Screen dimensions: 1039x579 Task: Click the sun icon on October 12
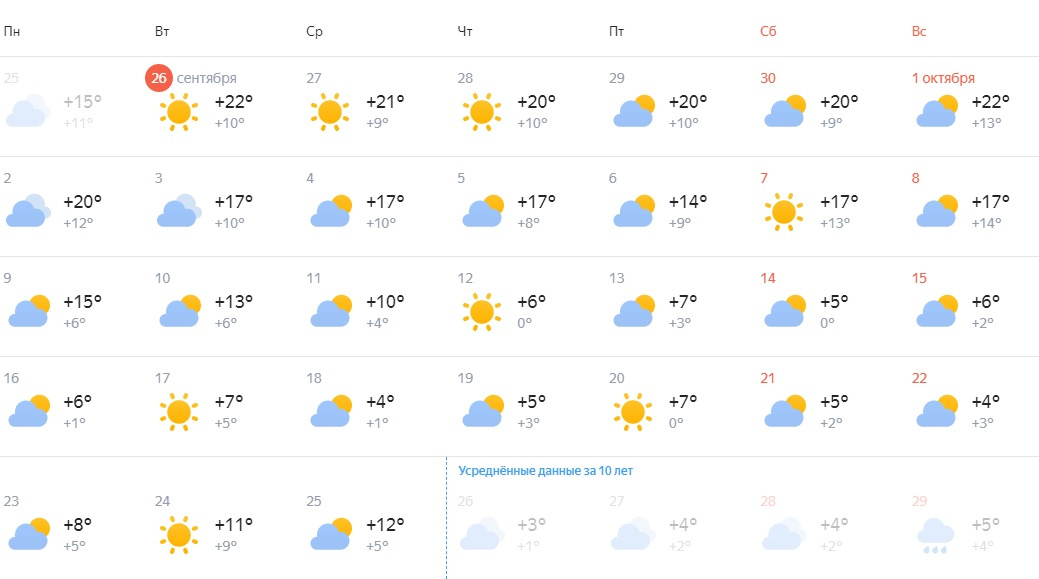[482, 312]
